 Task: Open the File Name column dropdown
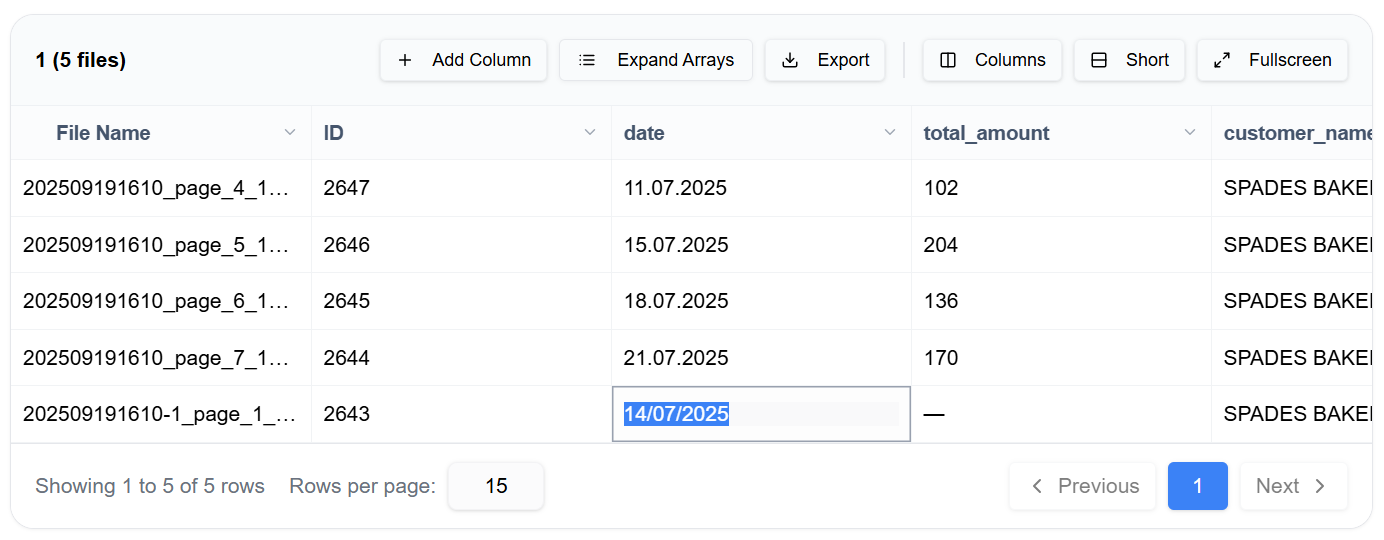click(290, 133)
